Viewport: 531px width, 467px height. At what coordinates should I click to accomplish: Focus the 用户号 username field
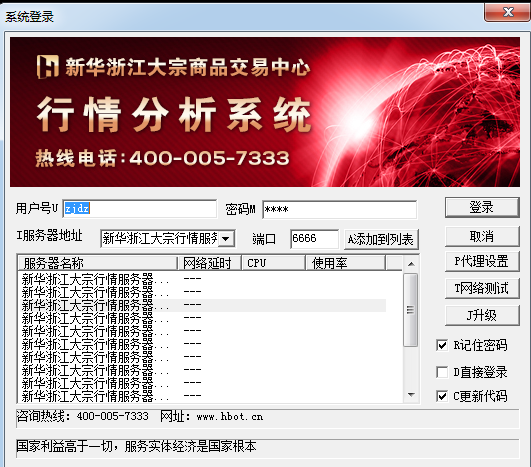click(x=140, y=209)
